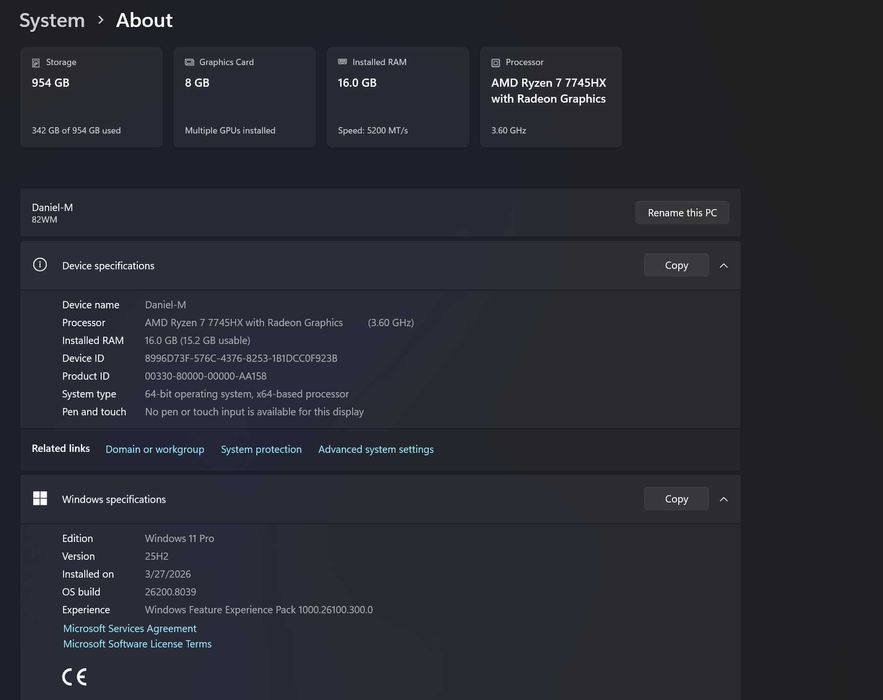Open Domain or workgroup link
Viewport: 883px width, 700px height.
[x=155, y=449]
